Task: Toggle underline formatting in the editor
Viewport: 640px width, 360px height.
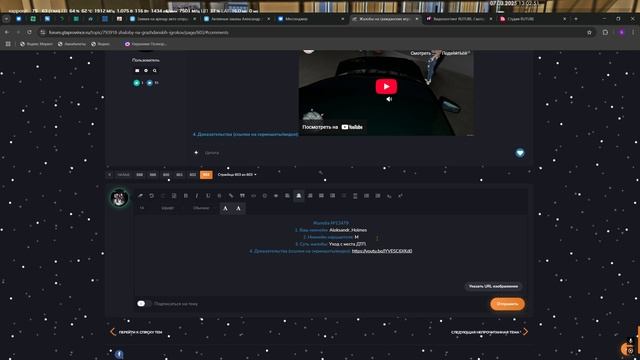Action: 208,196
